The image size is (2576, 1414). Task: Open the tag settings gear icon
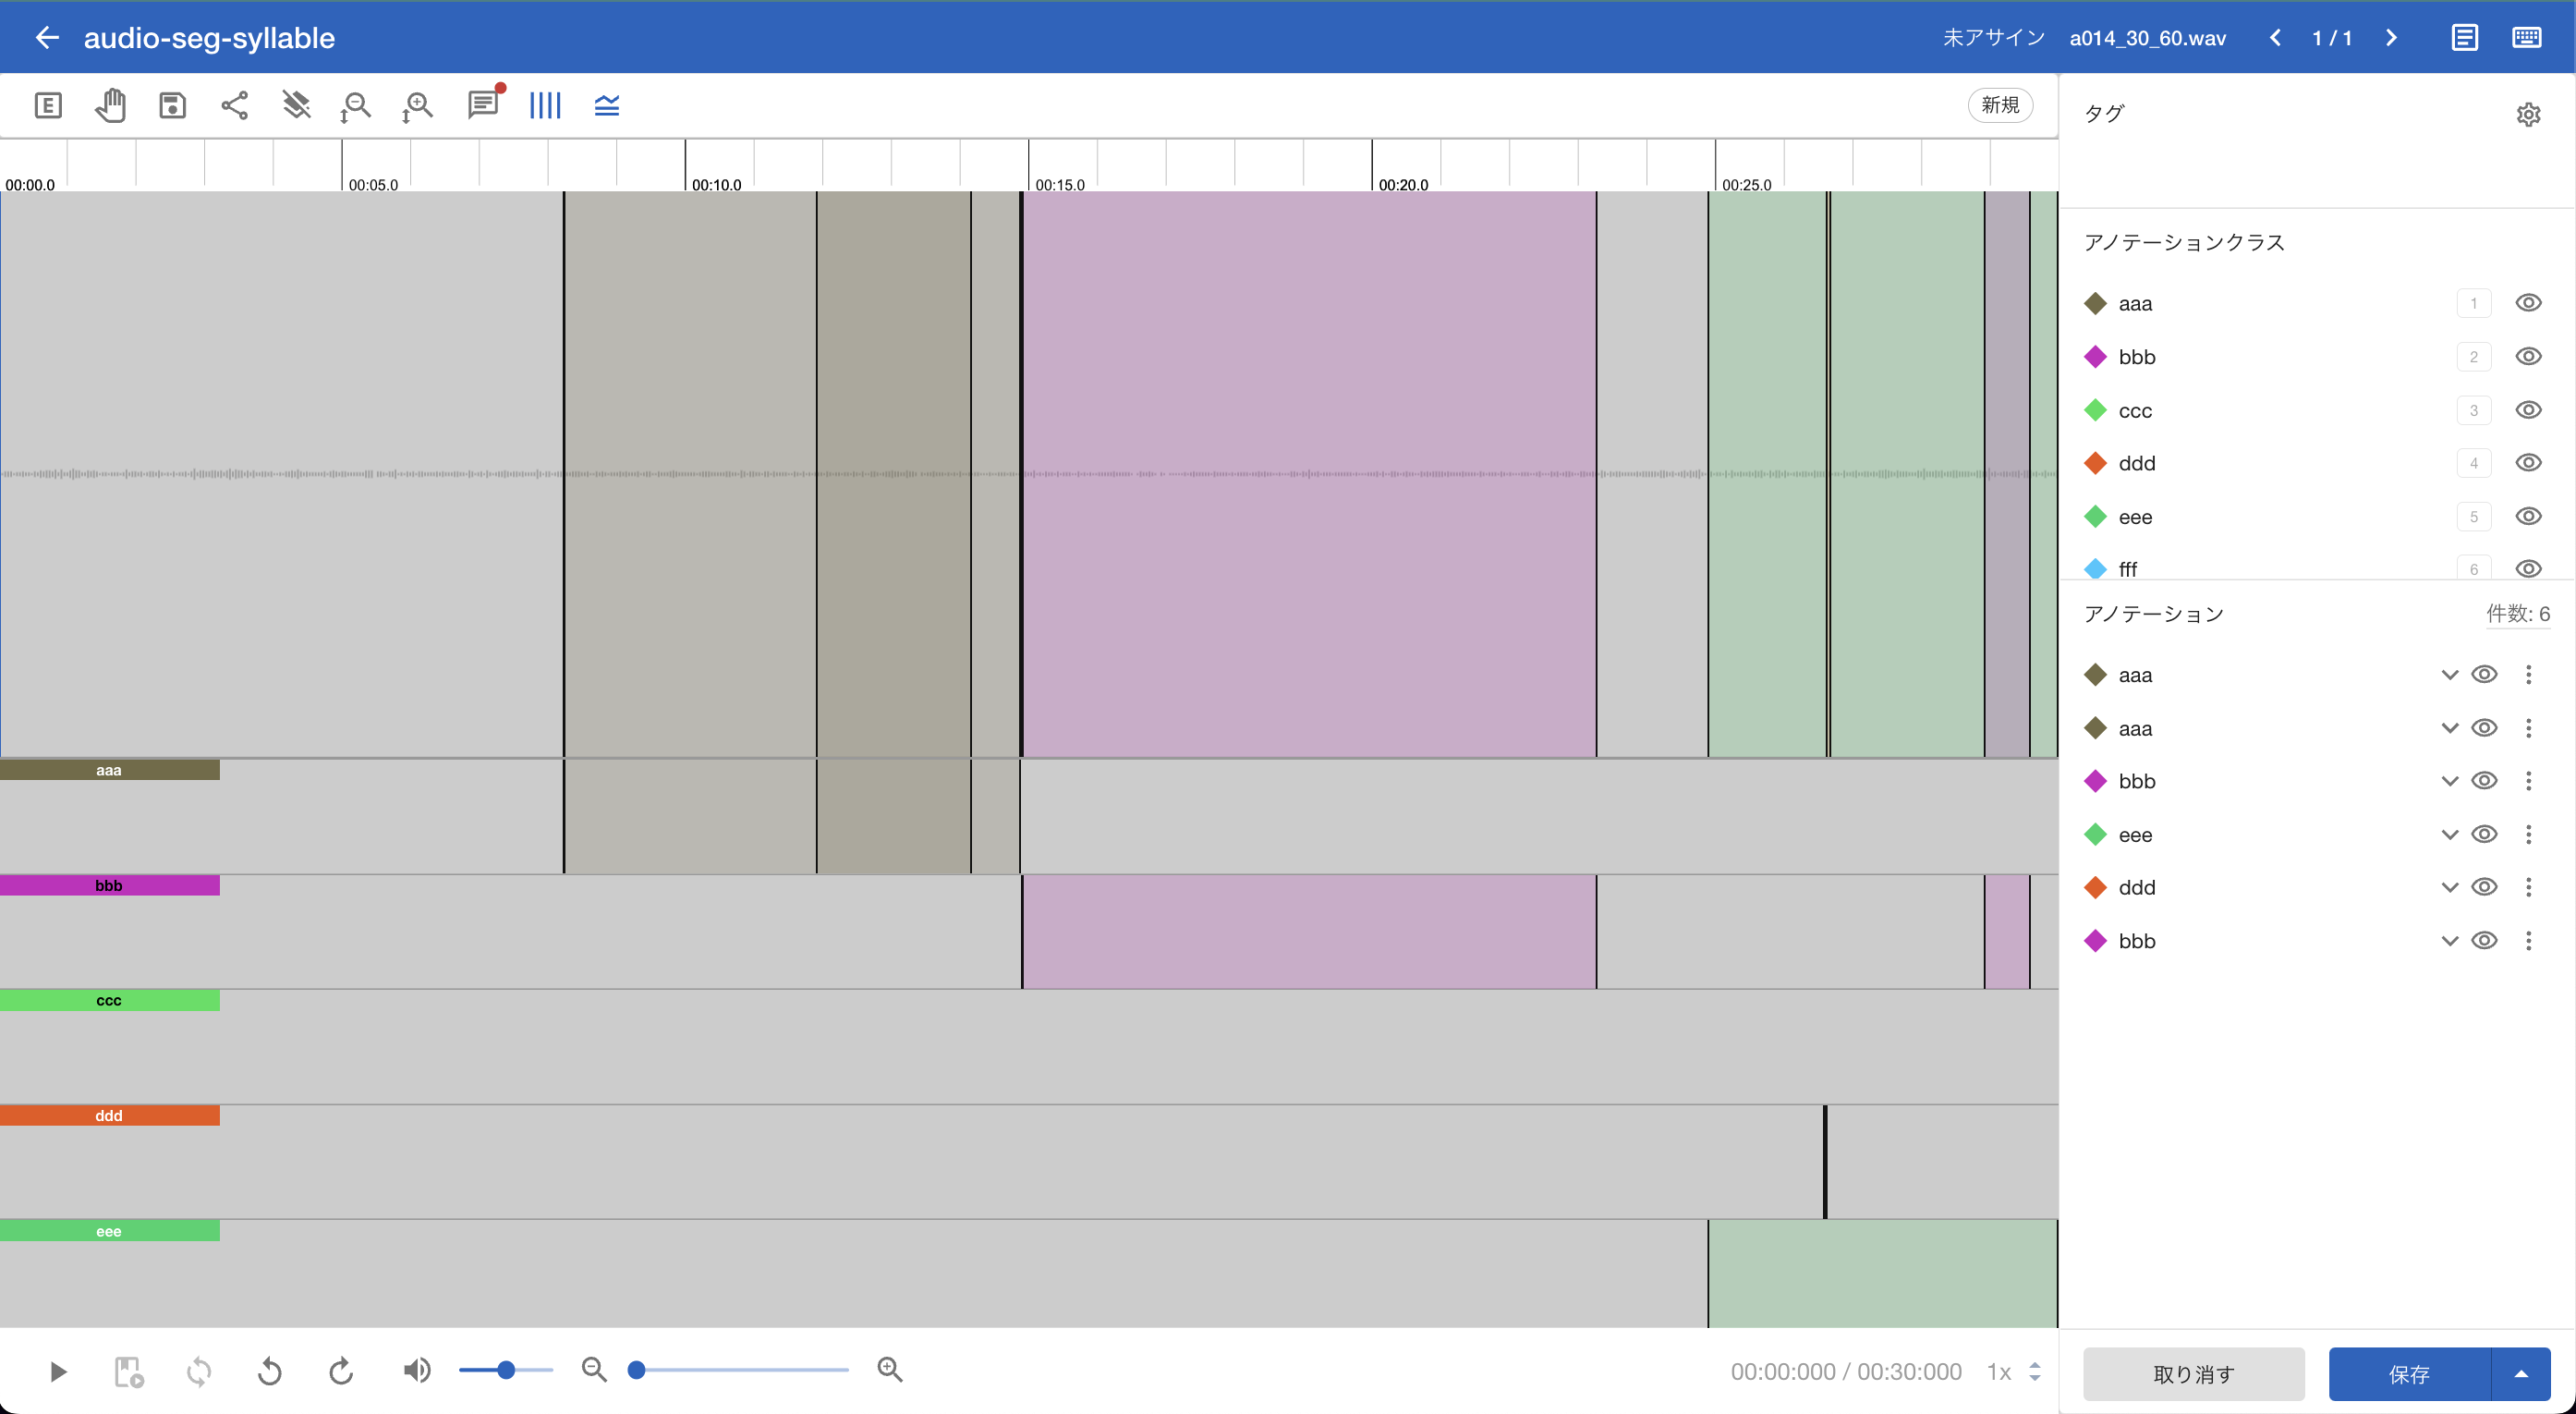click(2528, 114)
